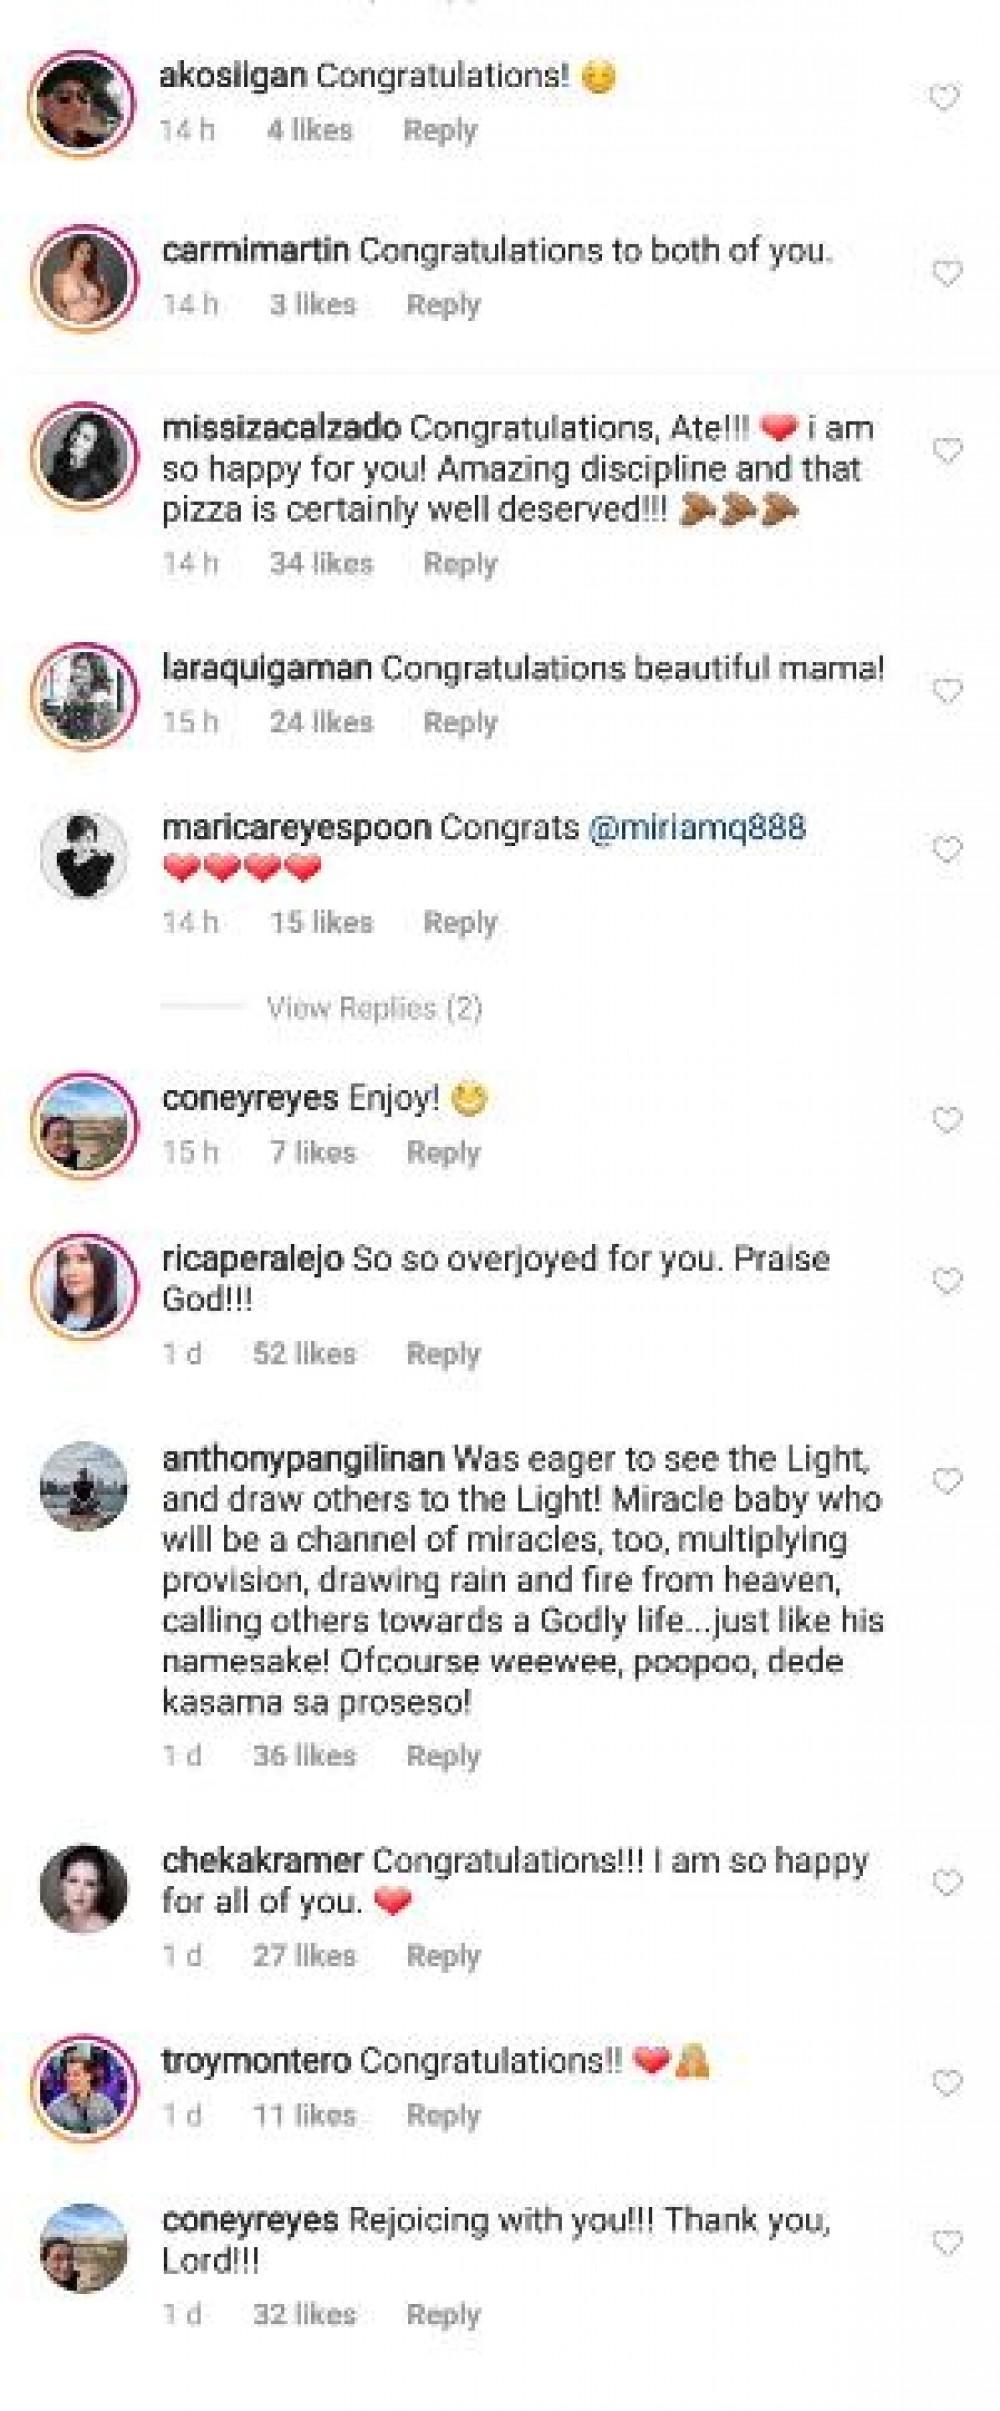Reply to missizacalzado's comment
Image resolution: width=1000 pixels, height=2411 pixels.
tap(460, 564)
